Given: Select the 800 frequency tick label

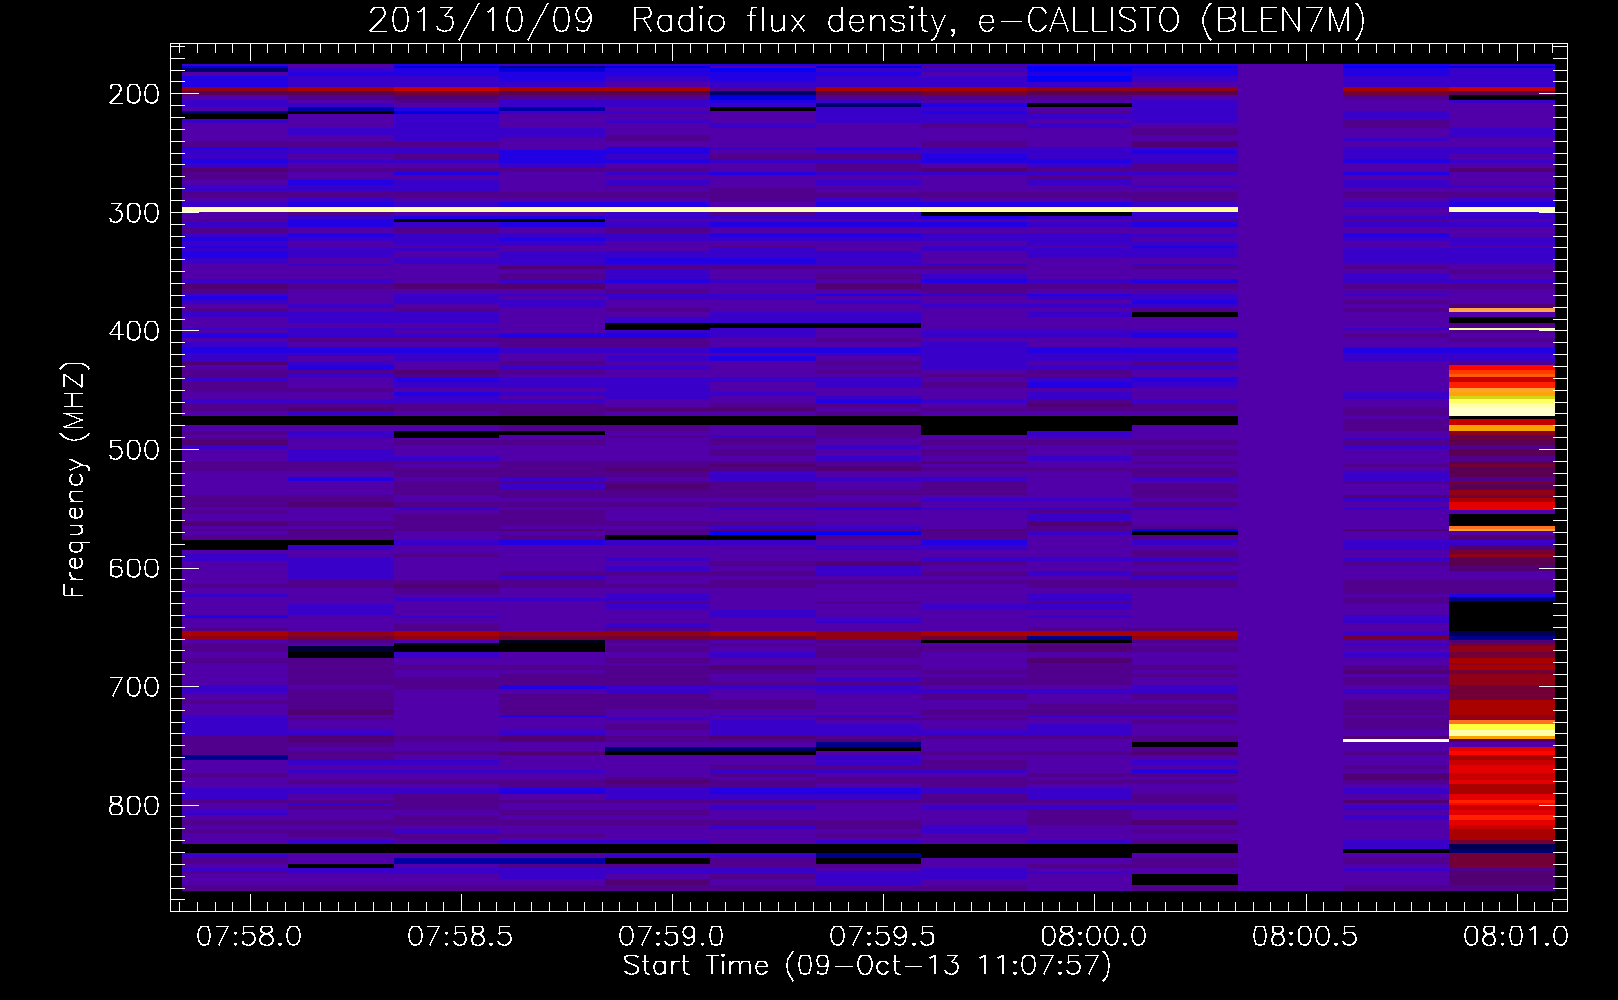Looking at the screenshot, I should [134, 806].
